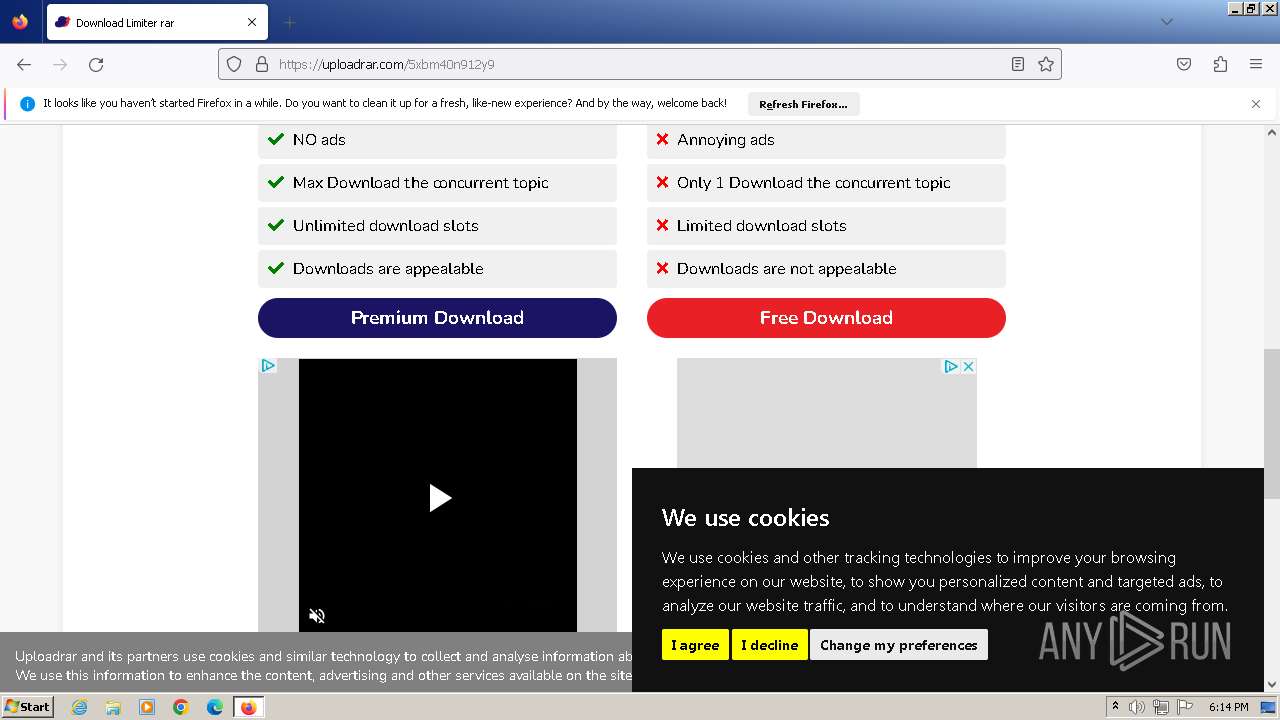Close the right ad with X
Image resolution: width=1280 pixels, height=720 pixels.
click(x=968, y=367)
